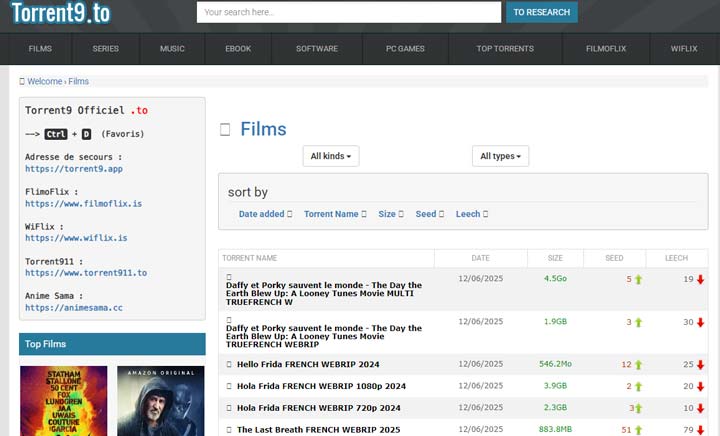Open the WIFLIX navigation tab
Screen dimensions: 720x436
(x=684, y=49)
